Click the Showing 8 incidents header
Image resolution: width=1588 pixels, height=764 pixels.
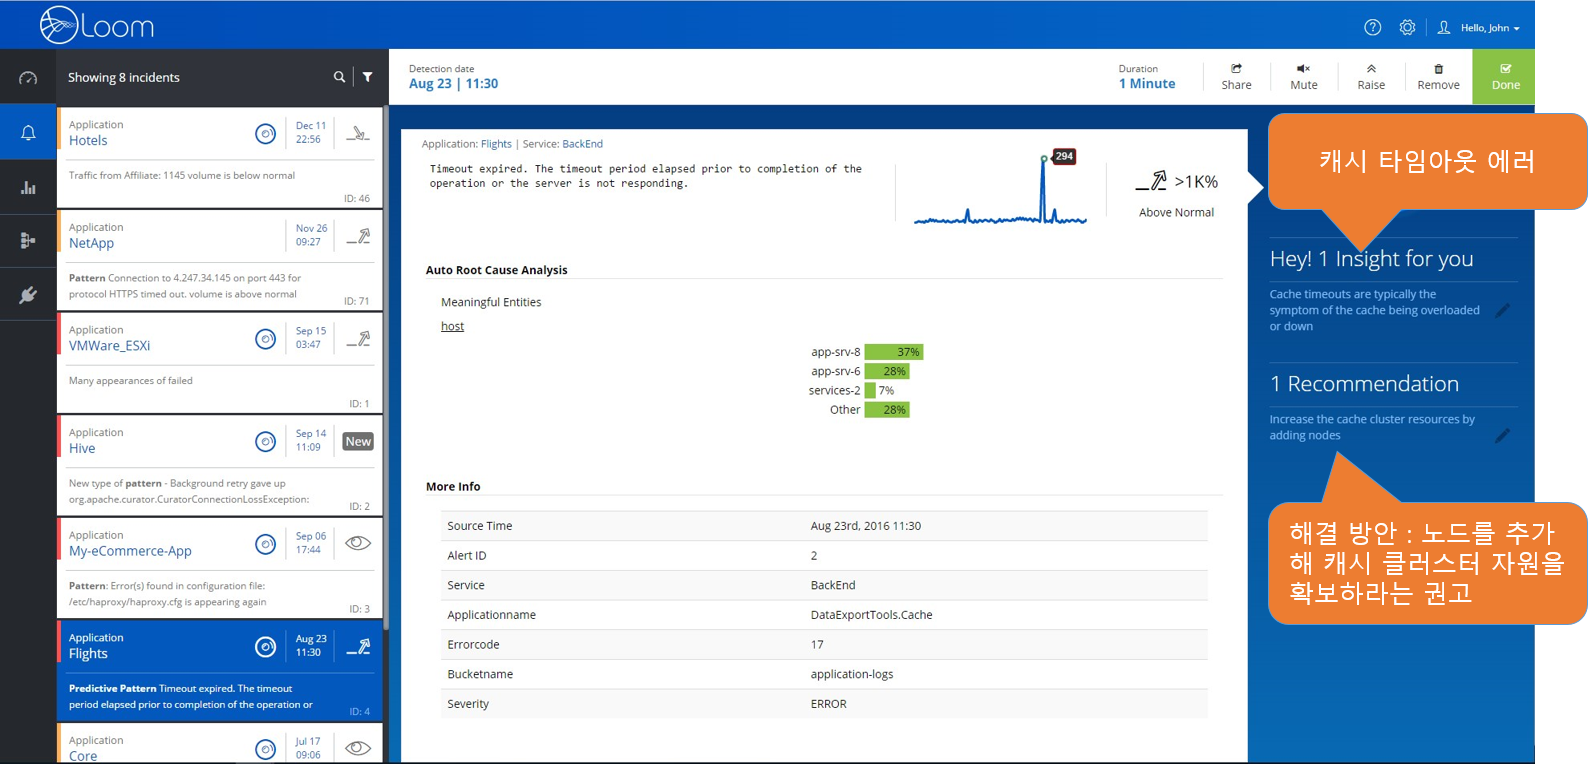click(124, 77)
